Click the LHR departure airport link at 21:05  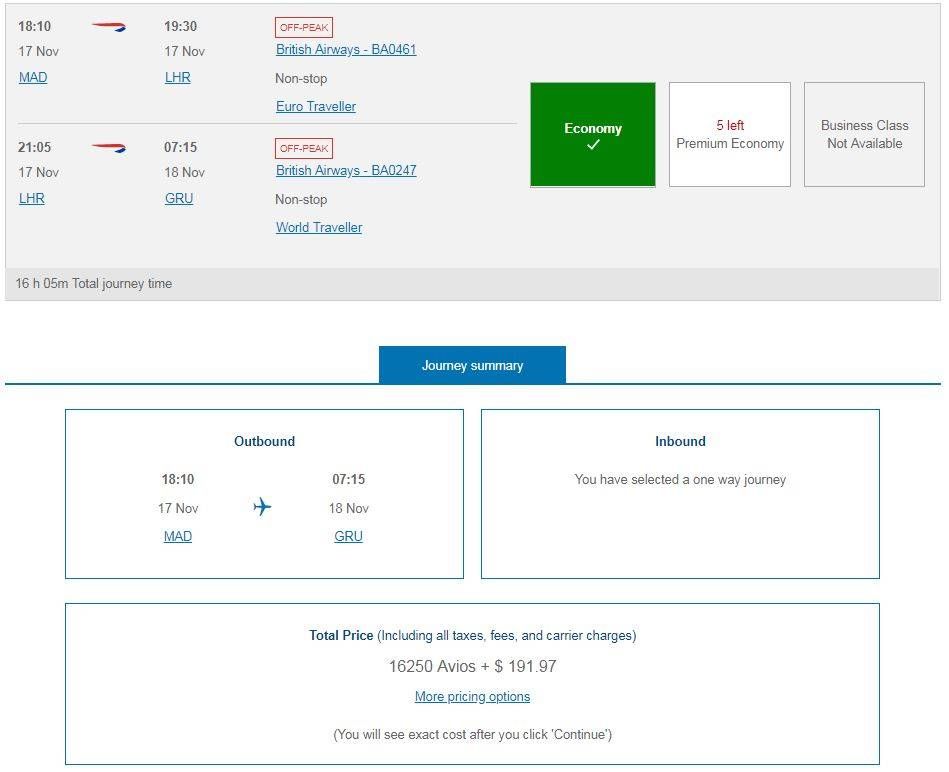32,198
